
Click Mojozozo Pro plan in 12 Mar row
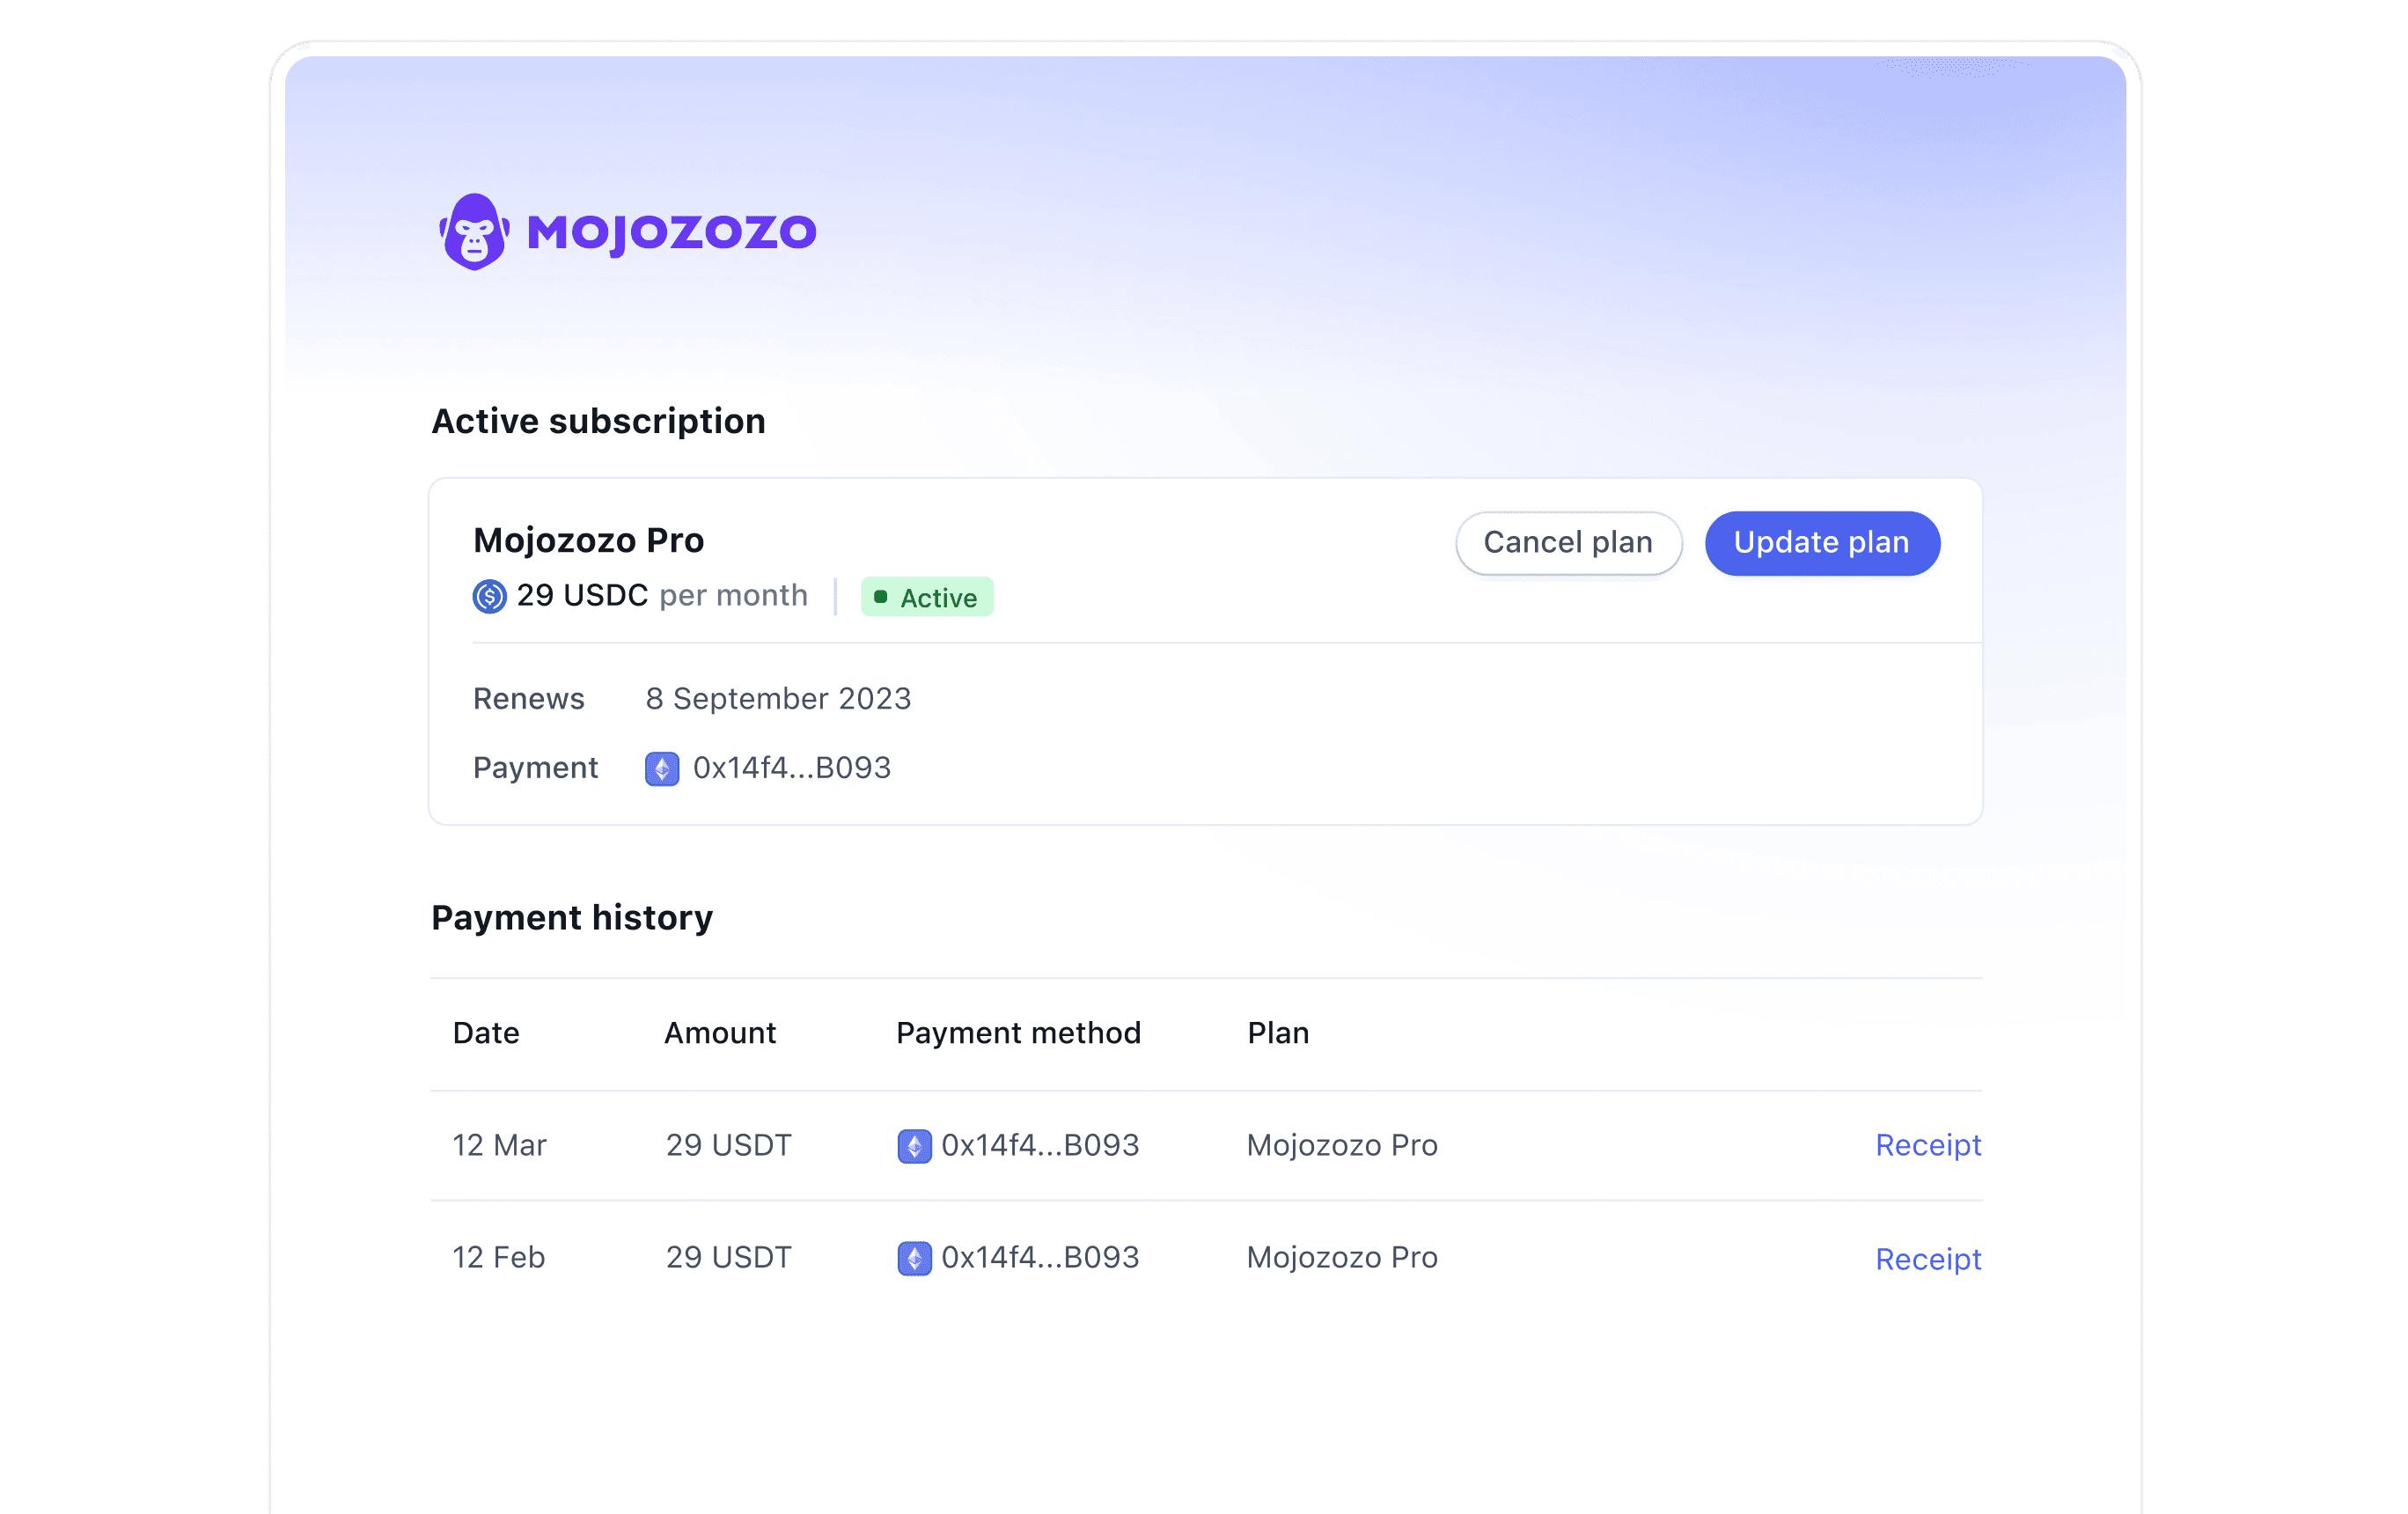click(1342, 1146)
